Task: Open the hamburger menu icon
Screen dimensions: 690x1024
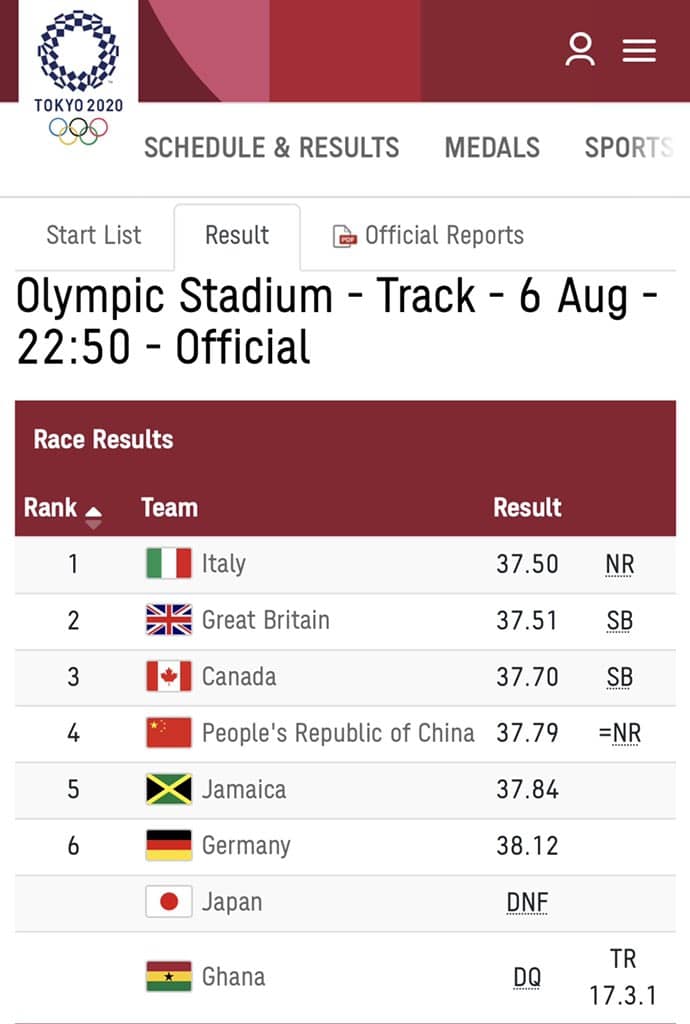Action: [639, 50]
